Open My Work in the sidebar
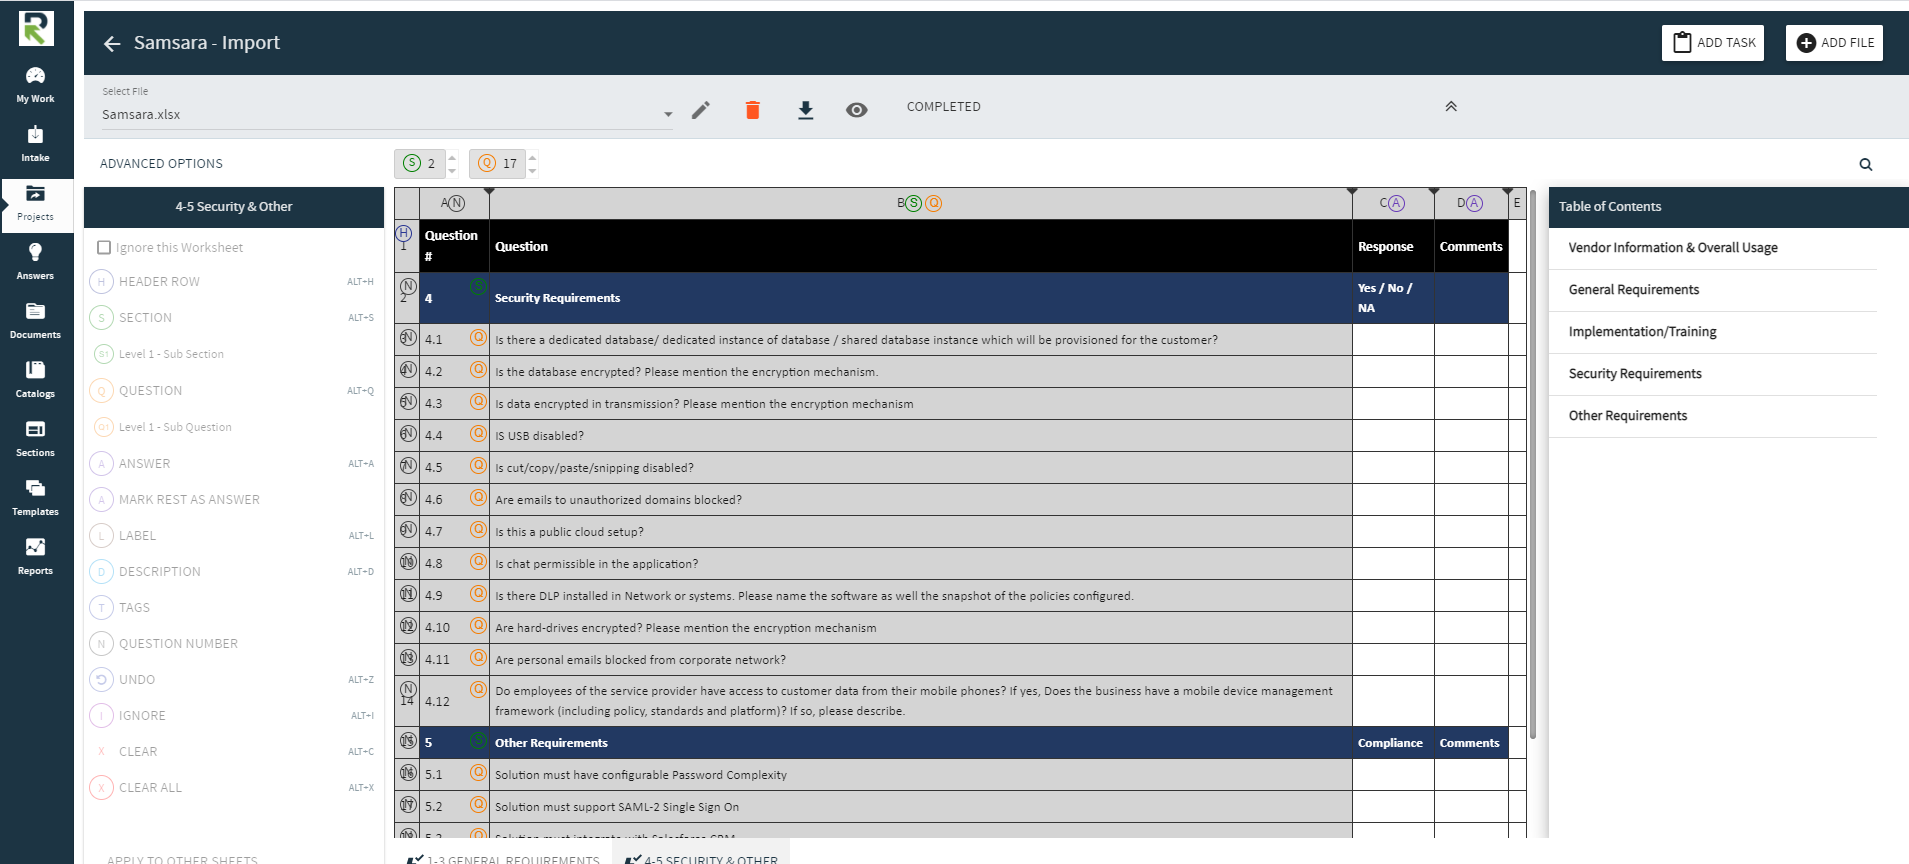The image size is (1909, 864). 35,85
